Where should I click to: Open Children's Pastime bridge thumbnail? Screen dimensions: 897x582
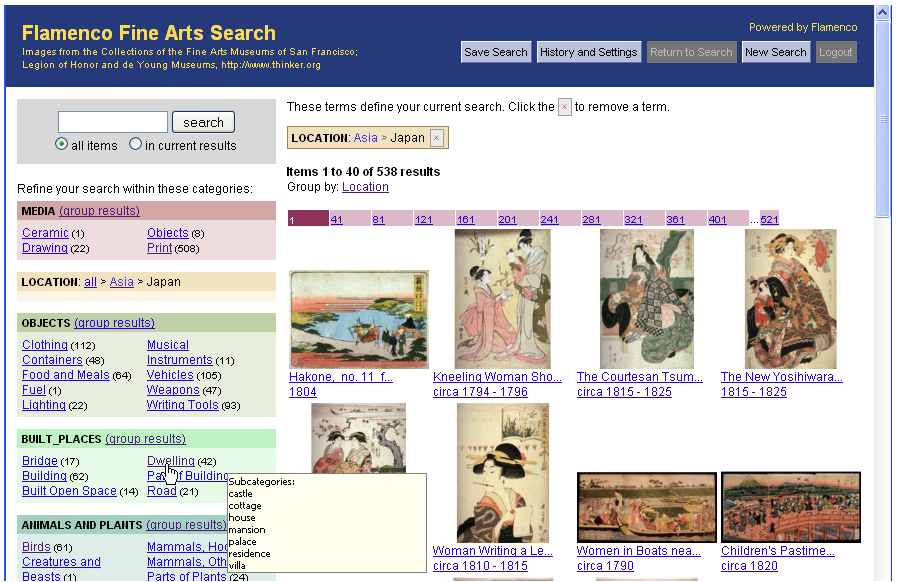point(791,507)
